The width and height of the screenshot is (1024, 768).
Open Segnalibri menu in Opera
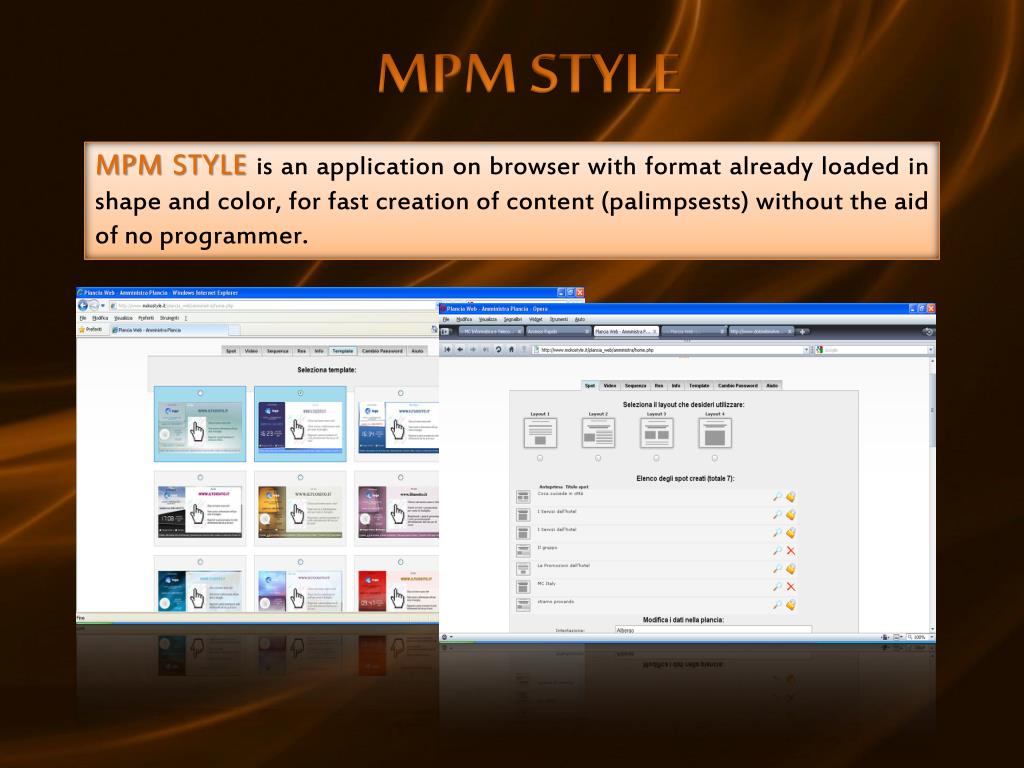[x=513, y=319]
